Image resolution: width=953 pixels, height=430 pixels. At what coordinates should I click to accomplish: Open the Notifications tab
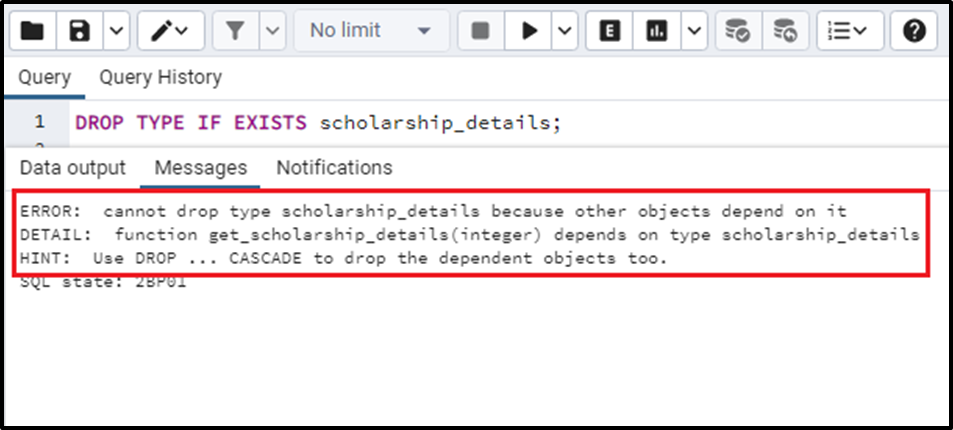pos(334,167)
